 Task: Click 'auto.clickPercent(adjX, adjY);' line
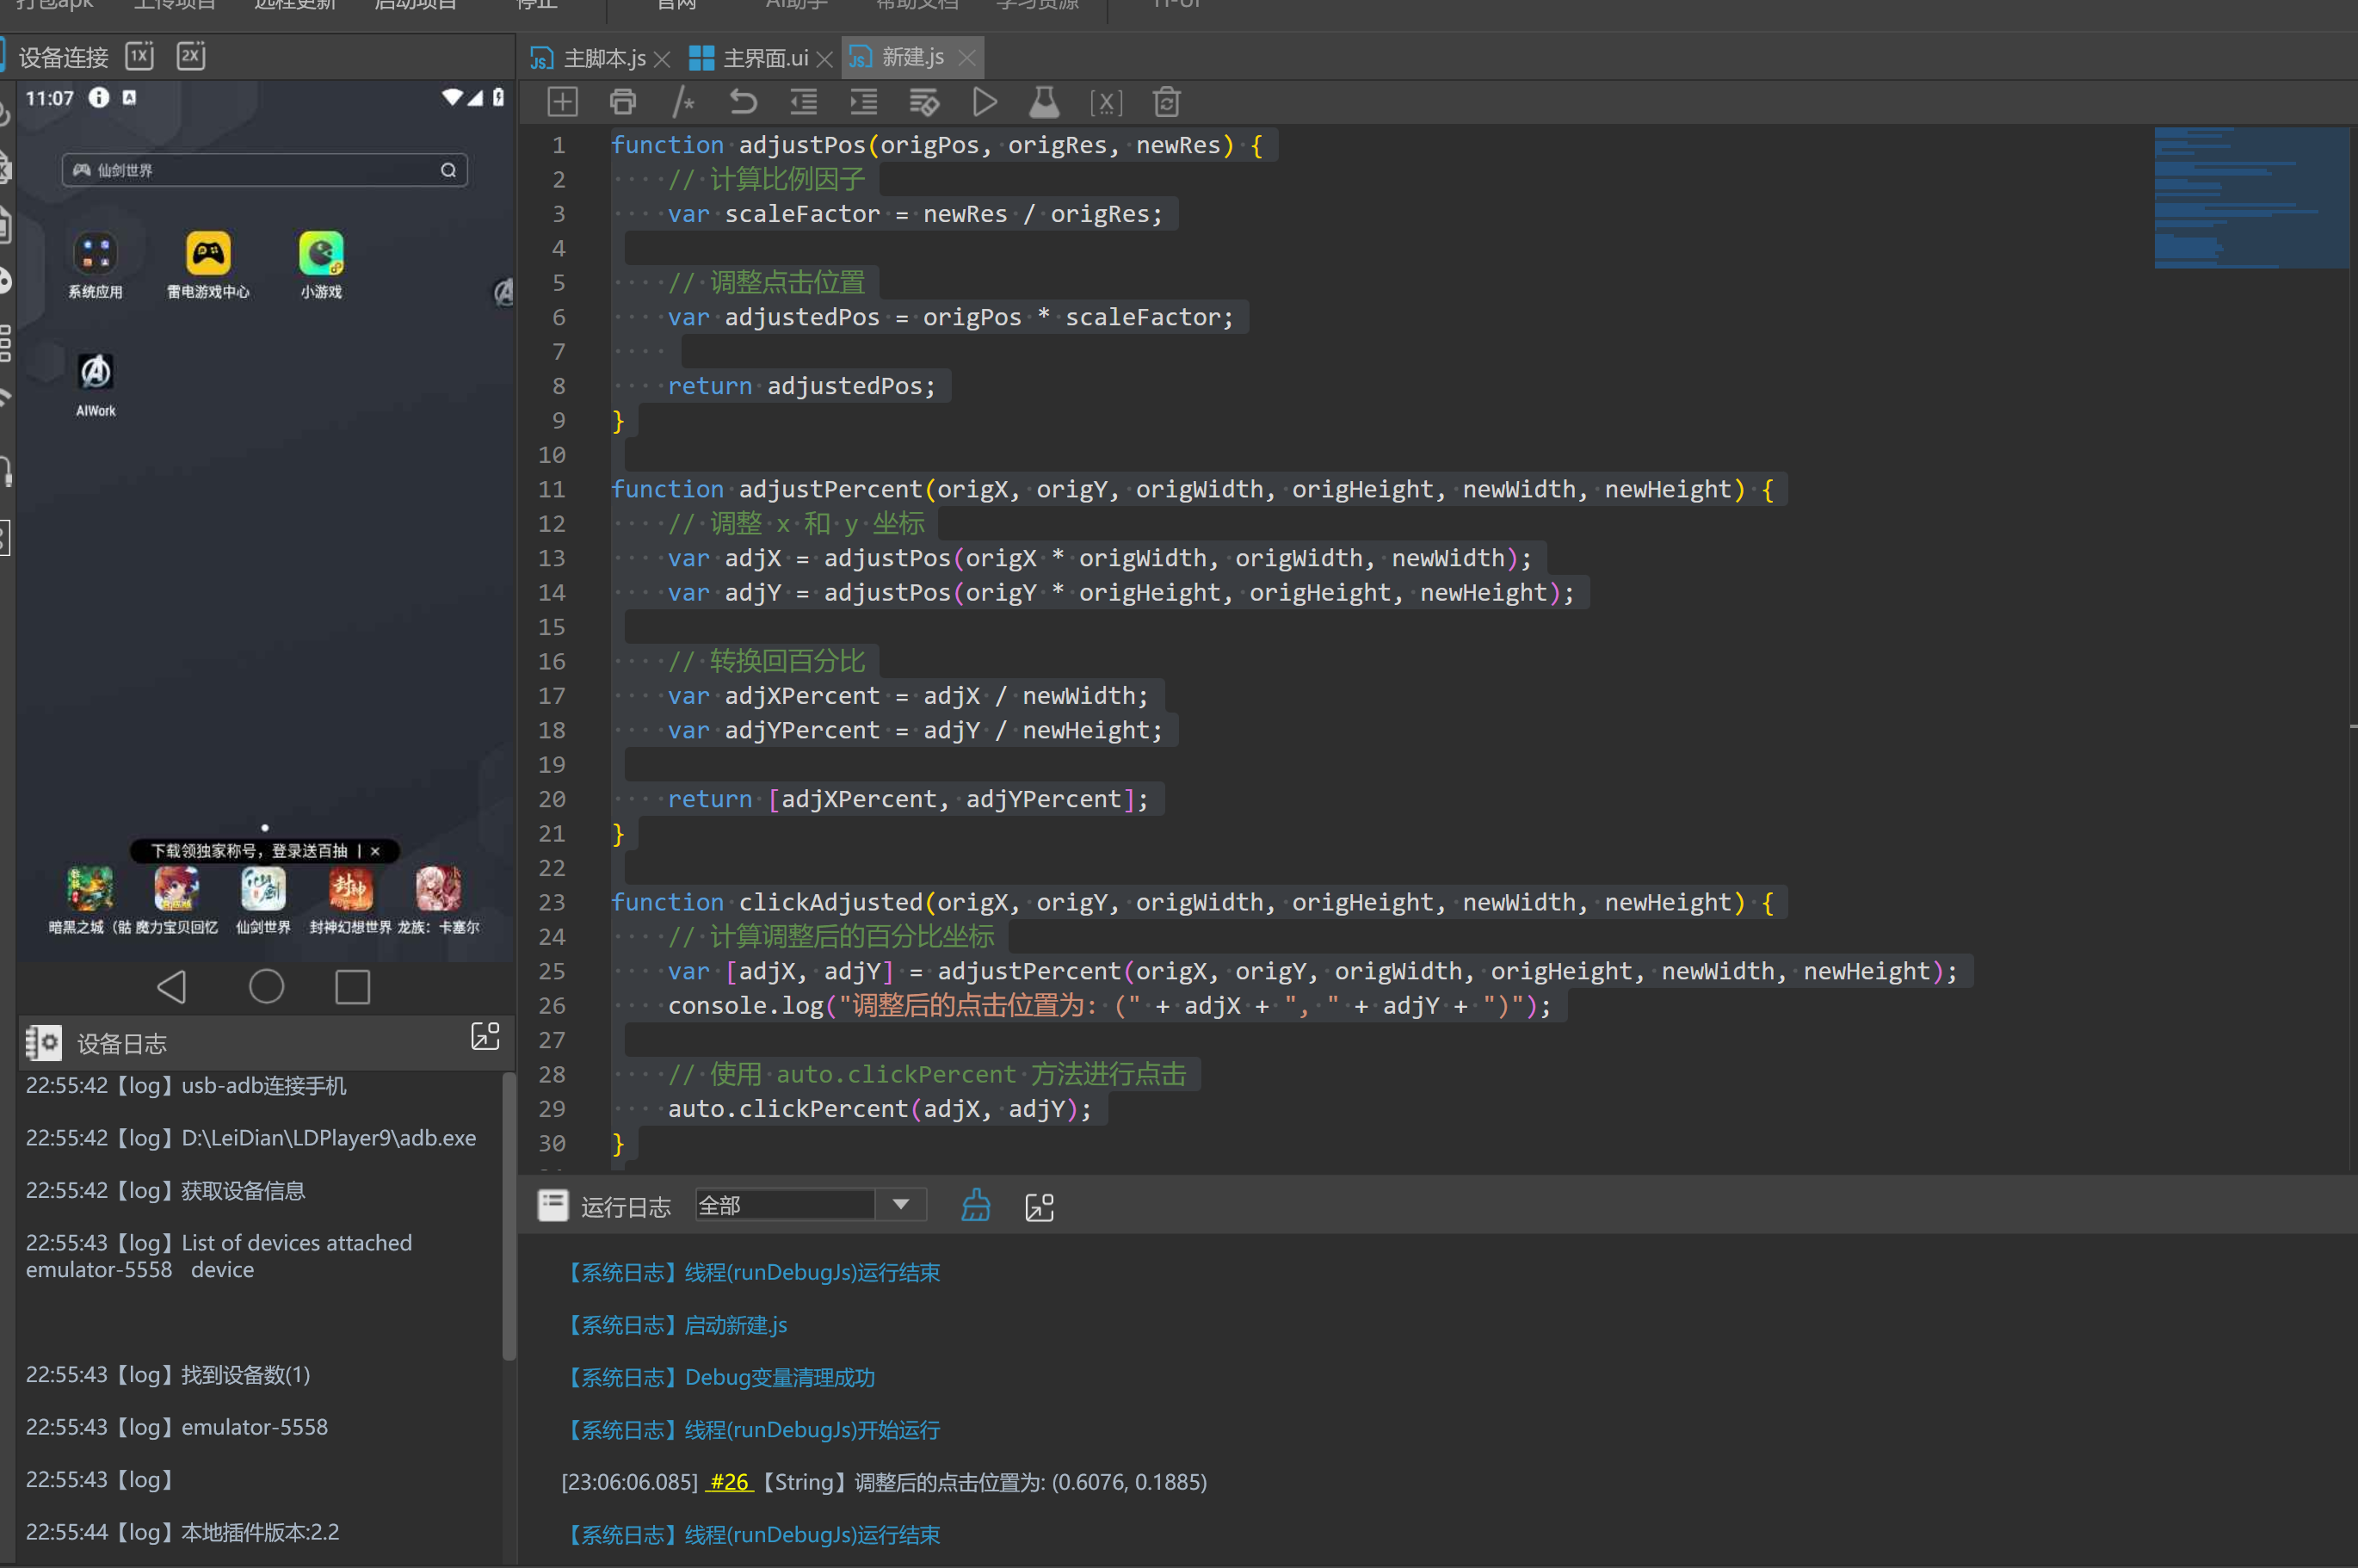[879, 1109]
